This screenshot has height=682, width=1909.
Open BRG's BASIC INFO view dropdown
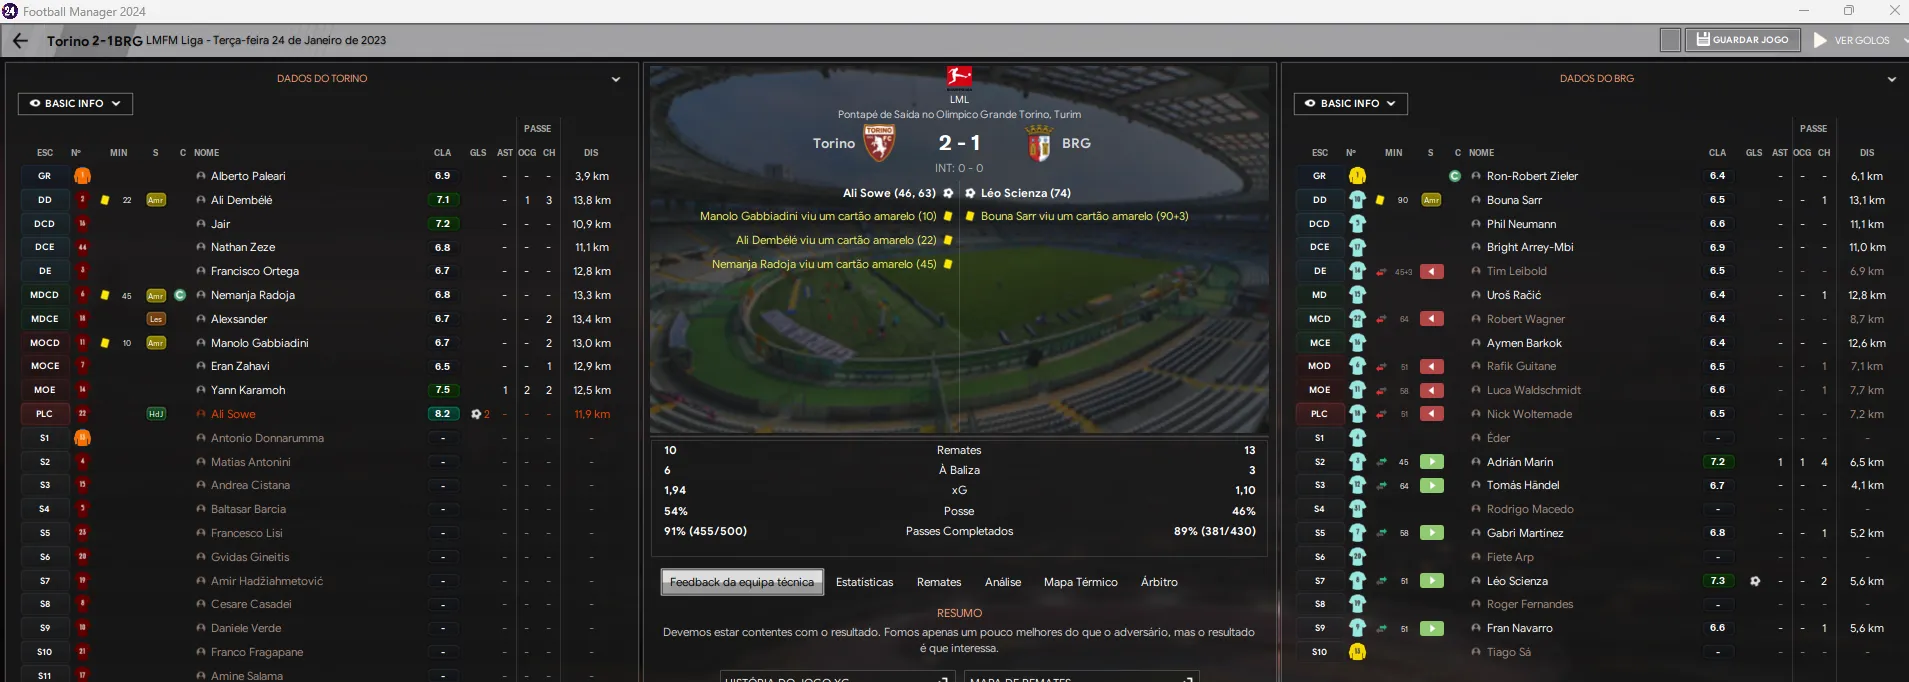(x=1351, y=103)
